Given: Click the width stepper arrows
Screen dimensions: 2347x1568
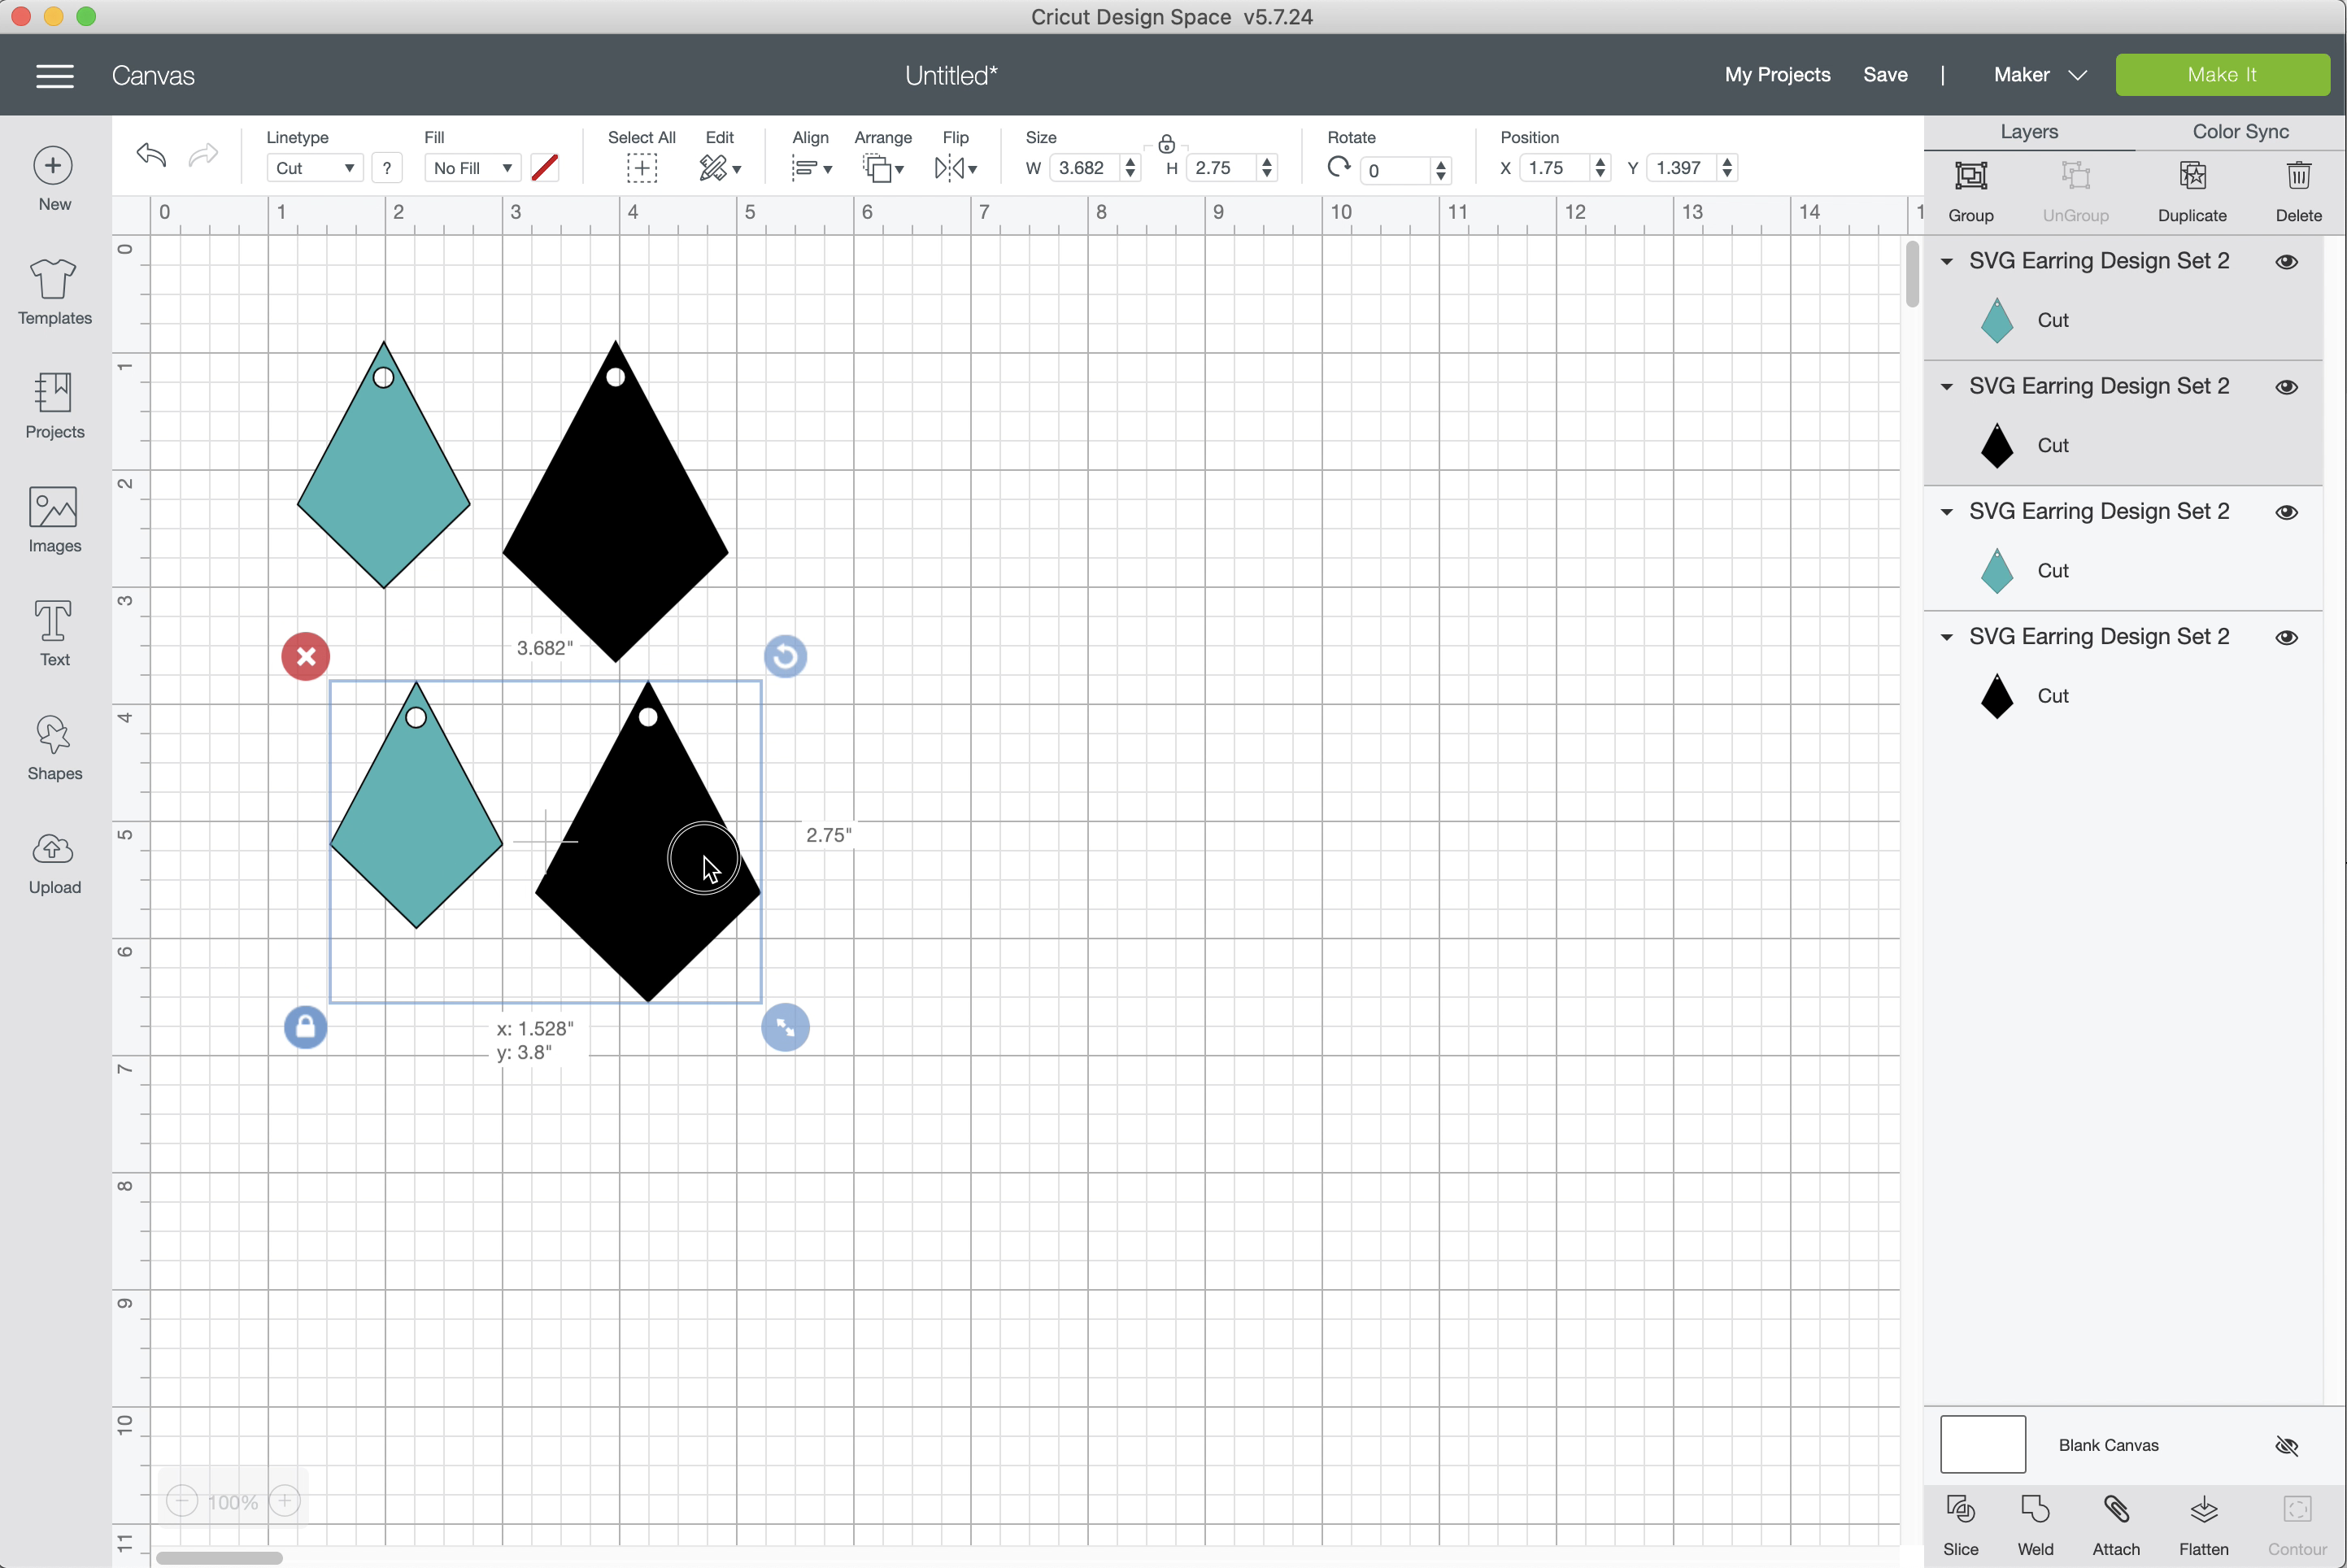Looking at the screenshot, I should (1130, 168).
